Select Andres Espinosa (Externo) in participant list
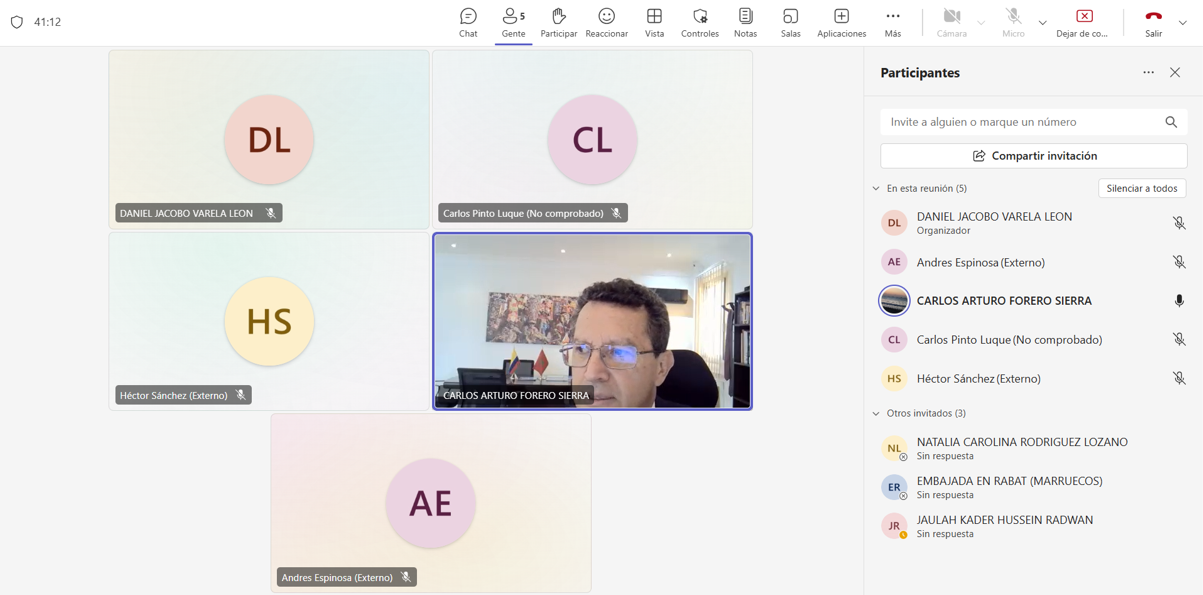 [1033, 262]
